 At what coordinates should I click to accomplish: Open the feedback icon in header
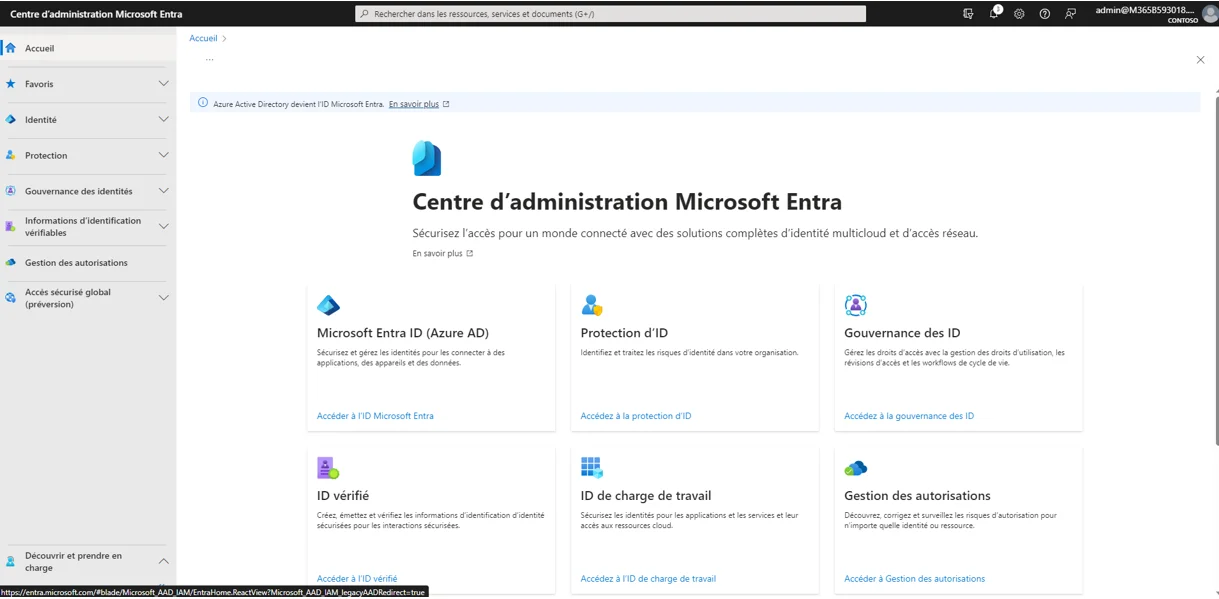pyautogui.click(x=1070, y=14)
